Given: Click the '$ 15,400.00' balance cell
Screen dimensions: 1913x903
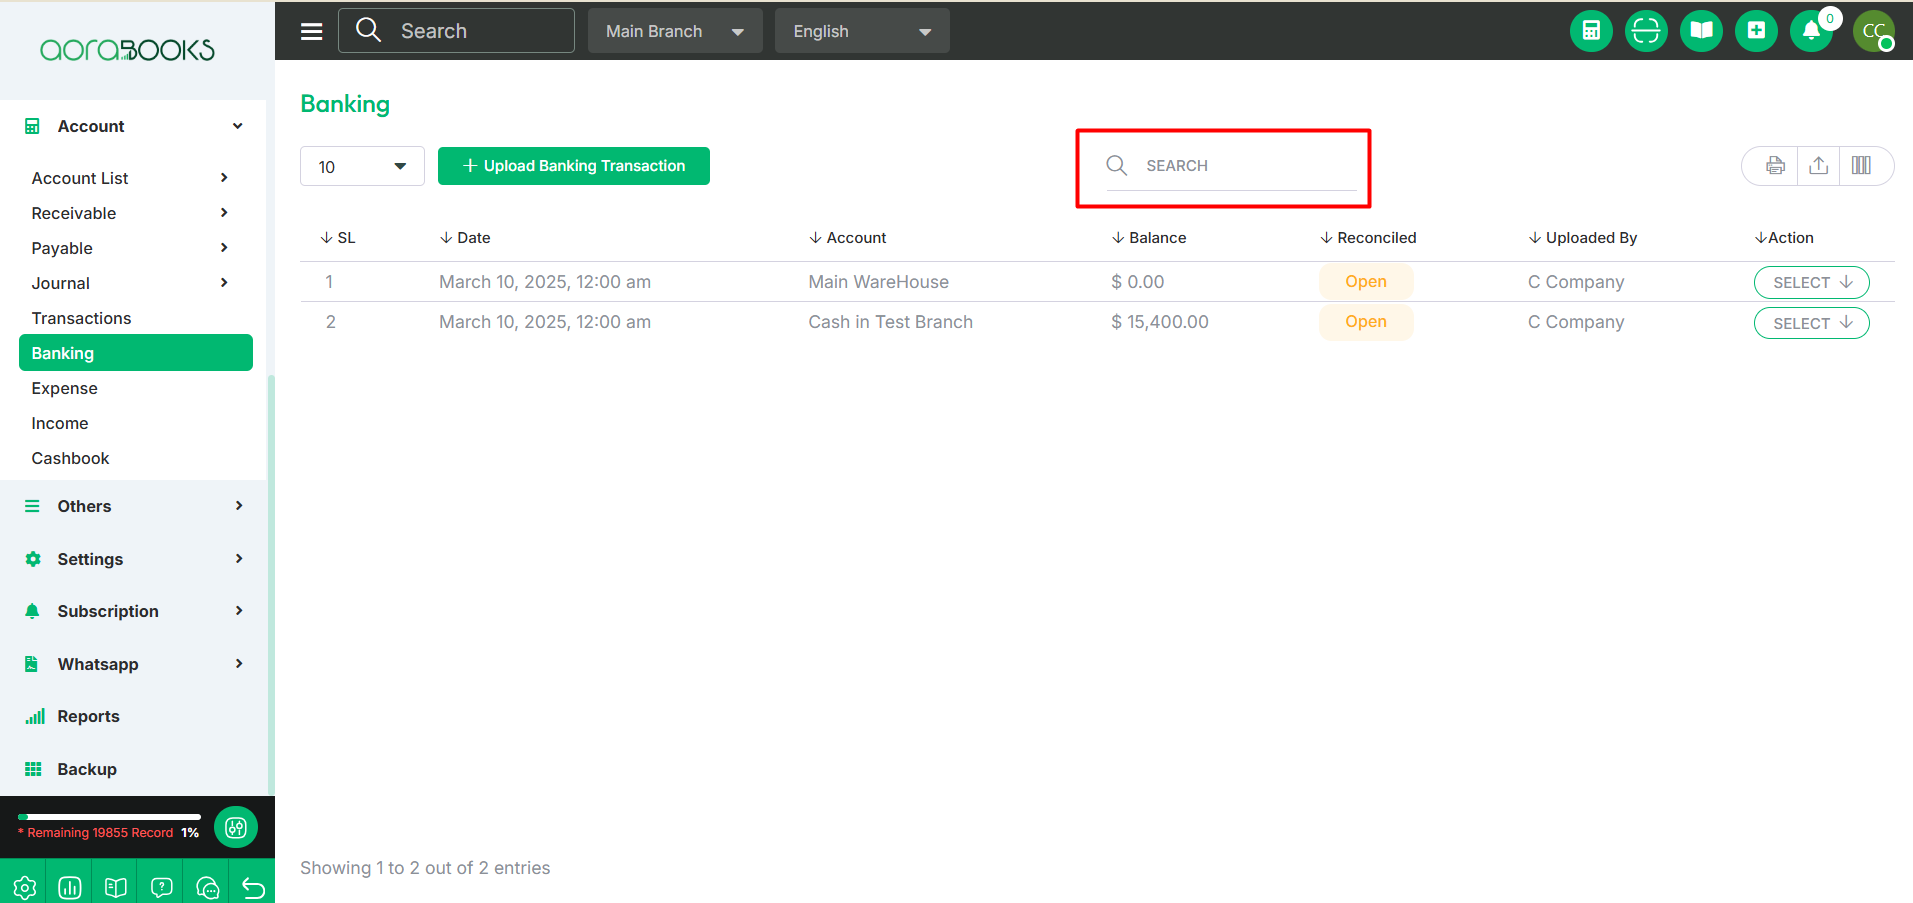Looking at the screenshot, I should (x=1160, y=322).
